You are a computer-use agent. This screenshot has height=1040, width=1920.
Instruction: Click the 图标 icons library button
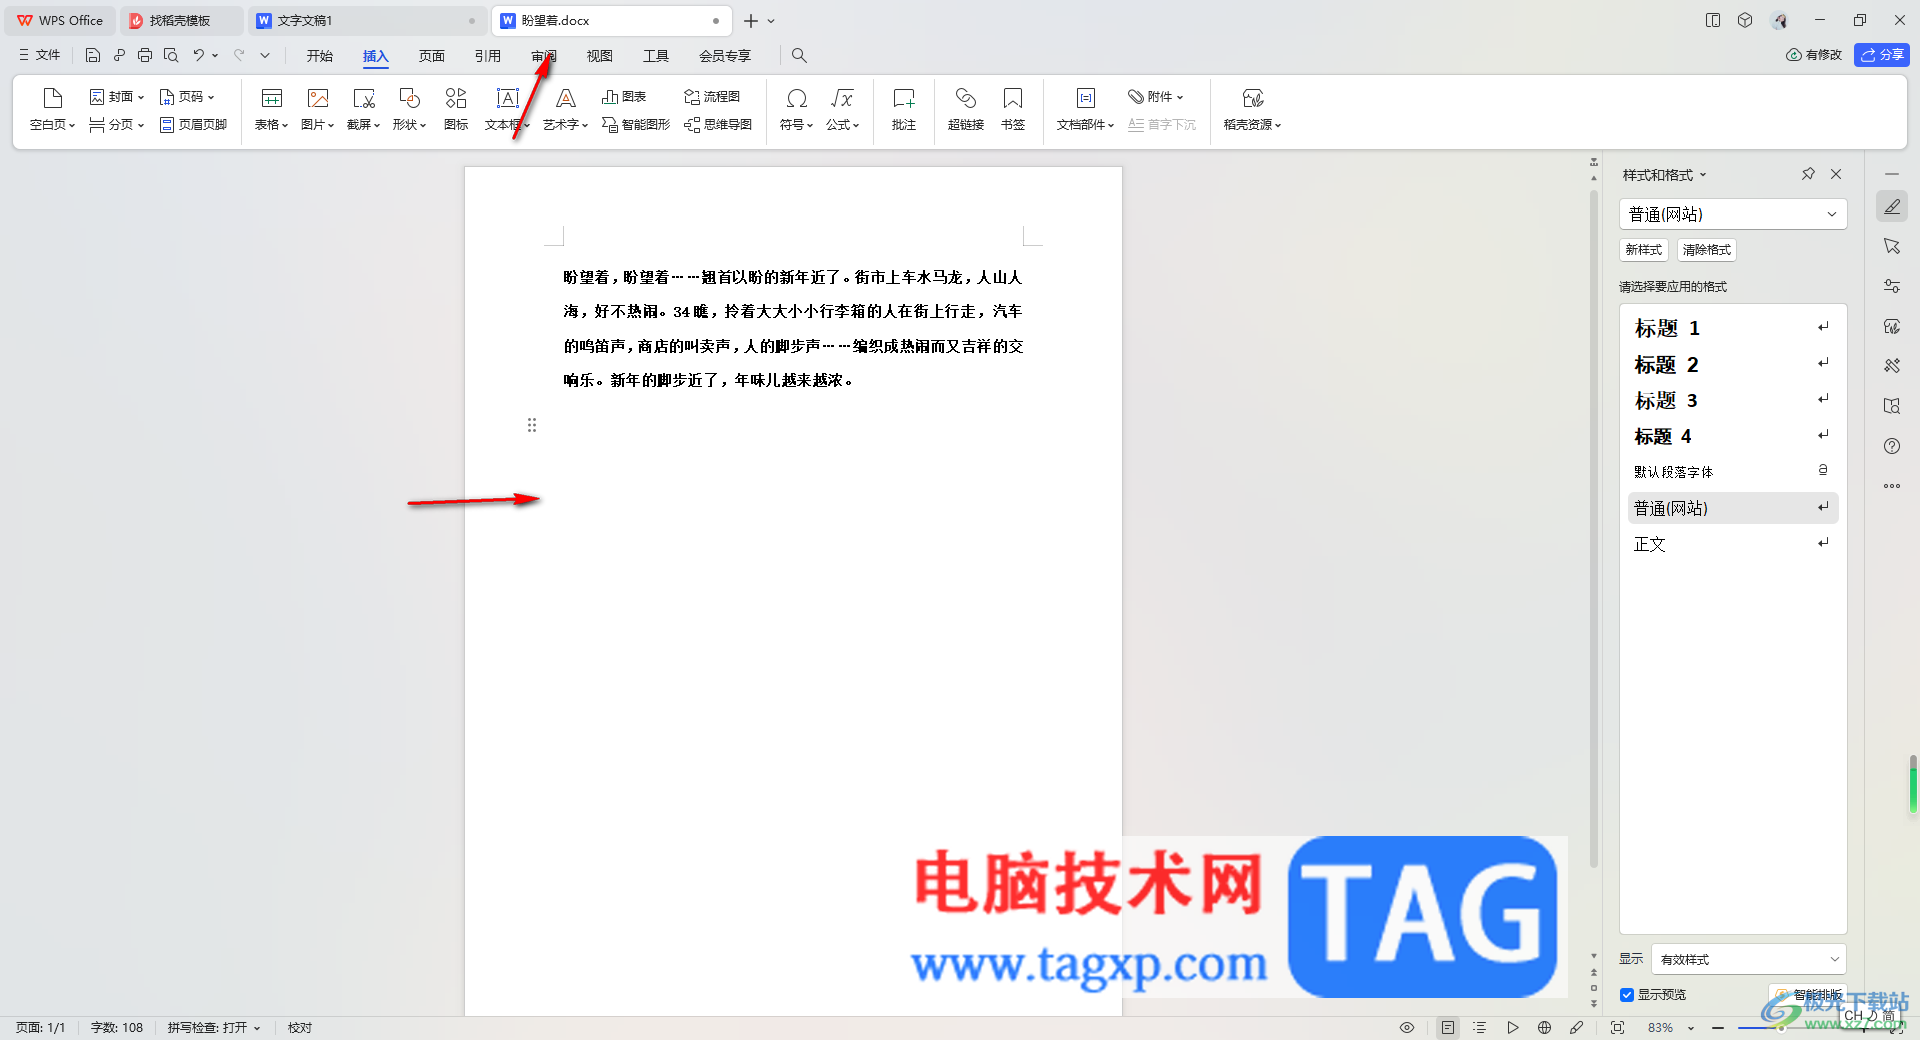pyautogui.click(x=456, y=109)
